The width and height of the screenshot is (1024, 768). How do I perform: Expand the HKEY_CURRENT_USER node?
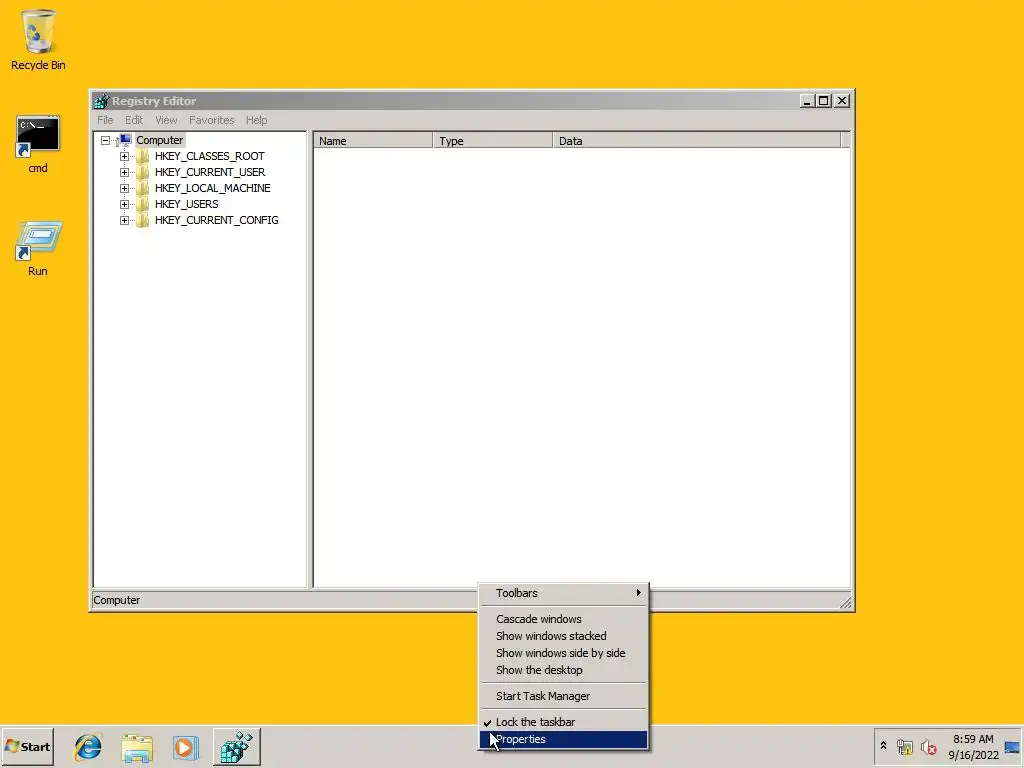point(124,172)
